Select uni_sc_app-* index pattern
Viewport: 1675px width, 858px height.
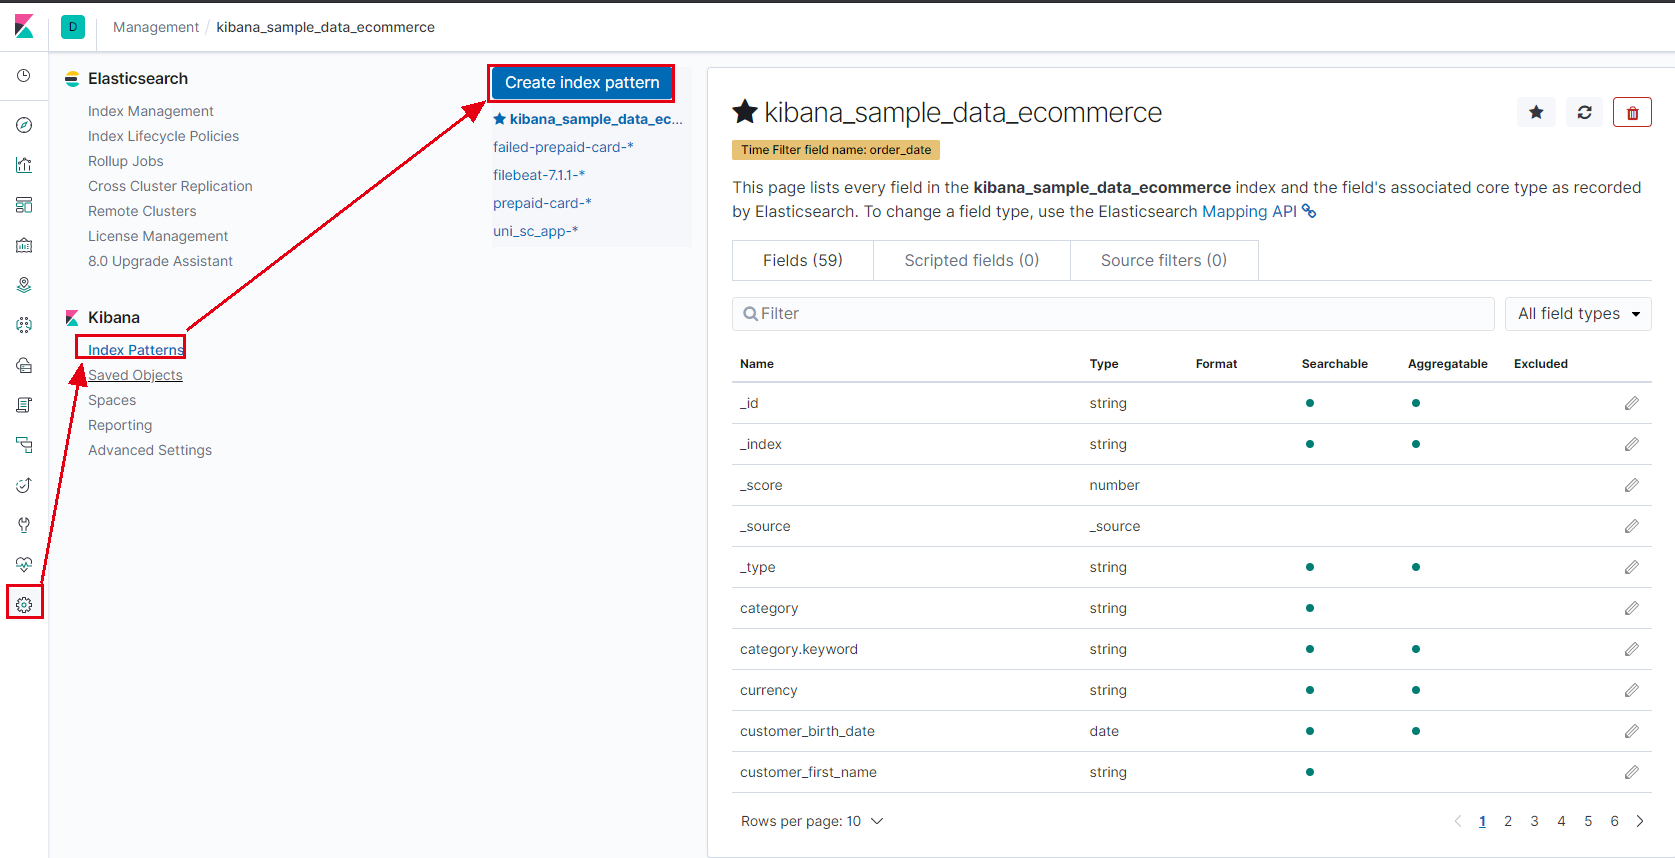(535, 231)
